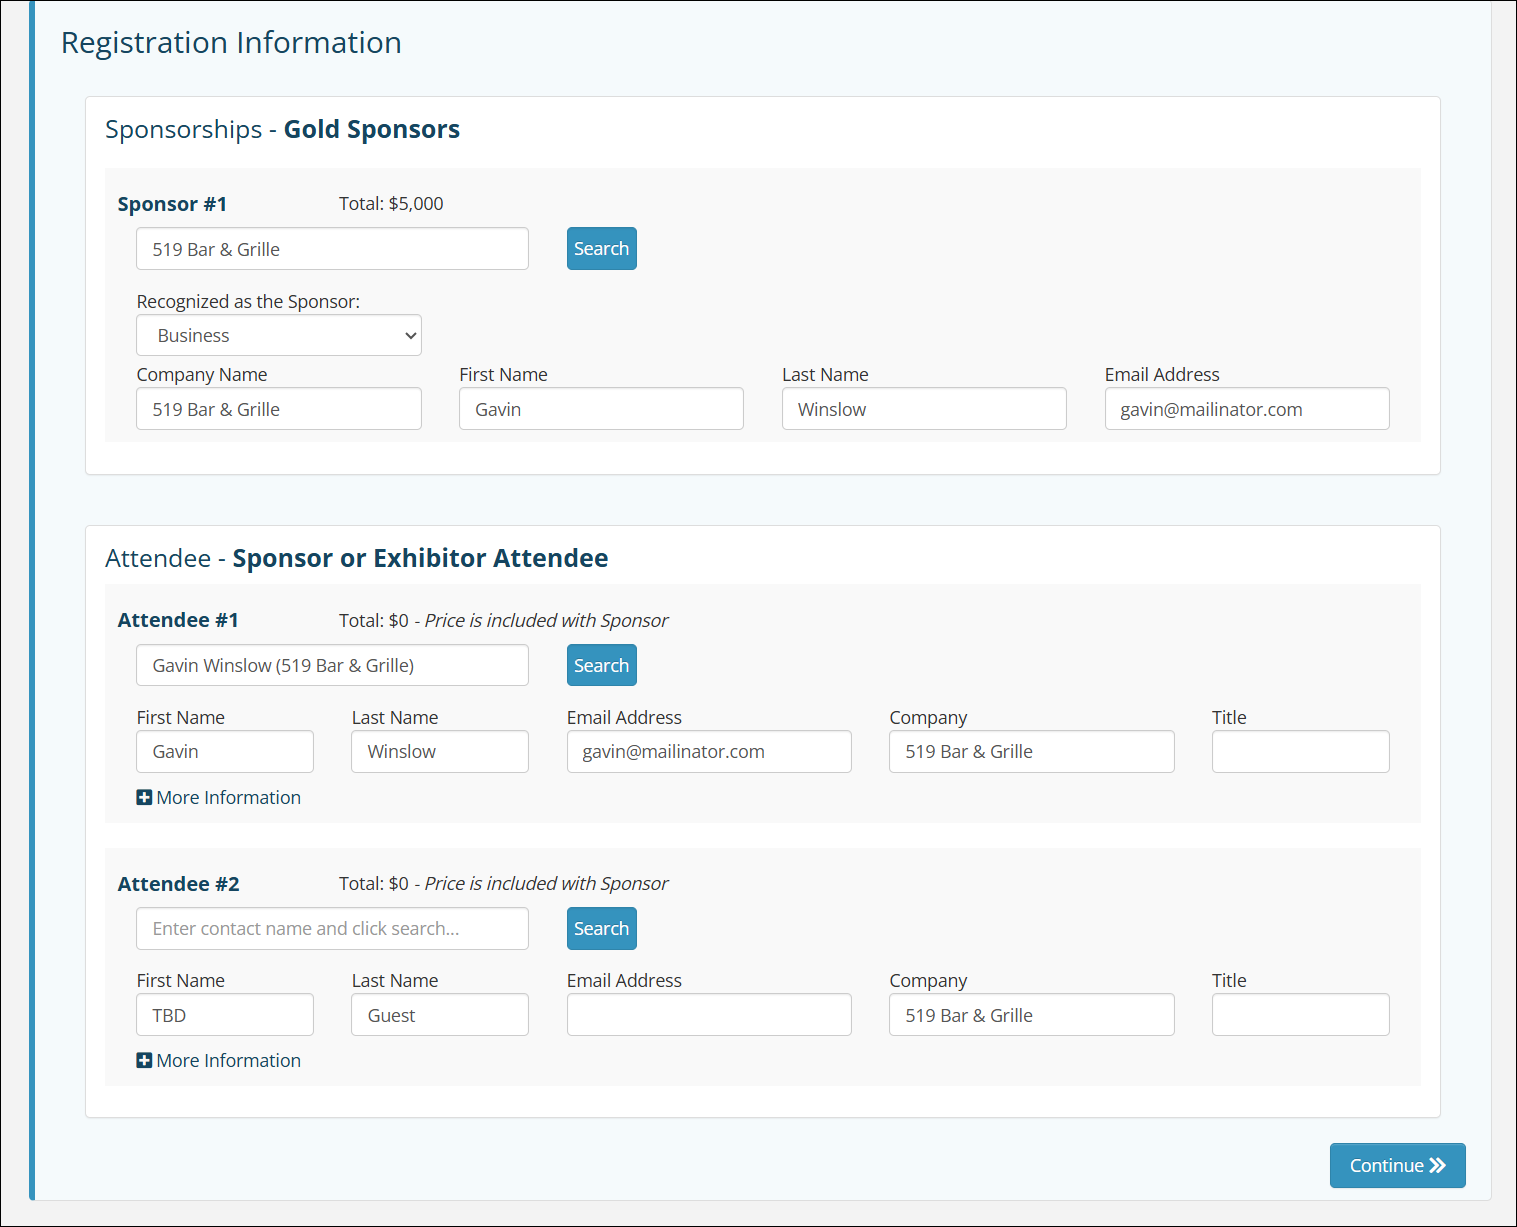
Task: Select the sponsor Last Name field Winslow
Action: pyautogui.click(x=924, y=409)
